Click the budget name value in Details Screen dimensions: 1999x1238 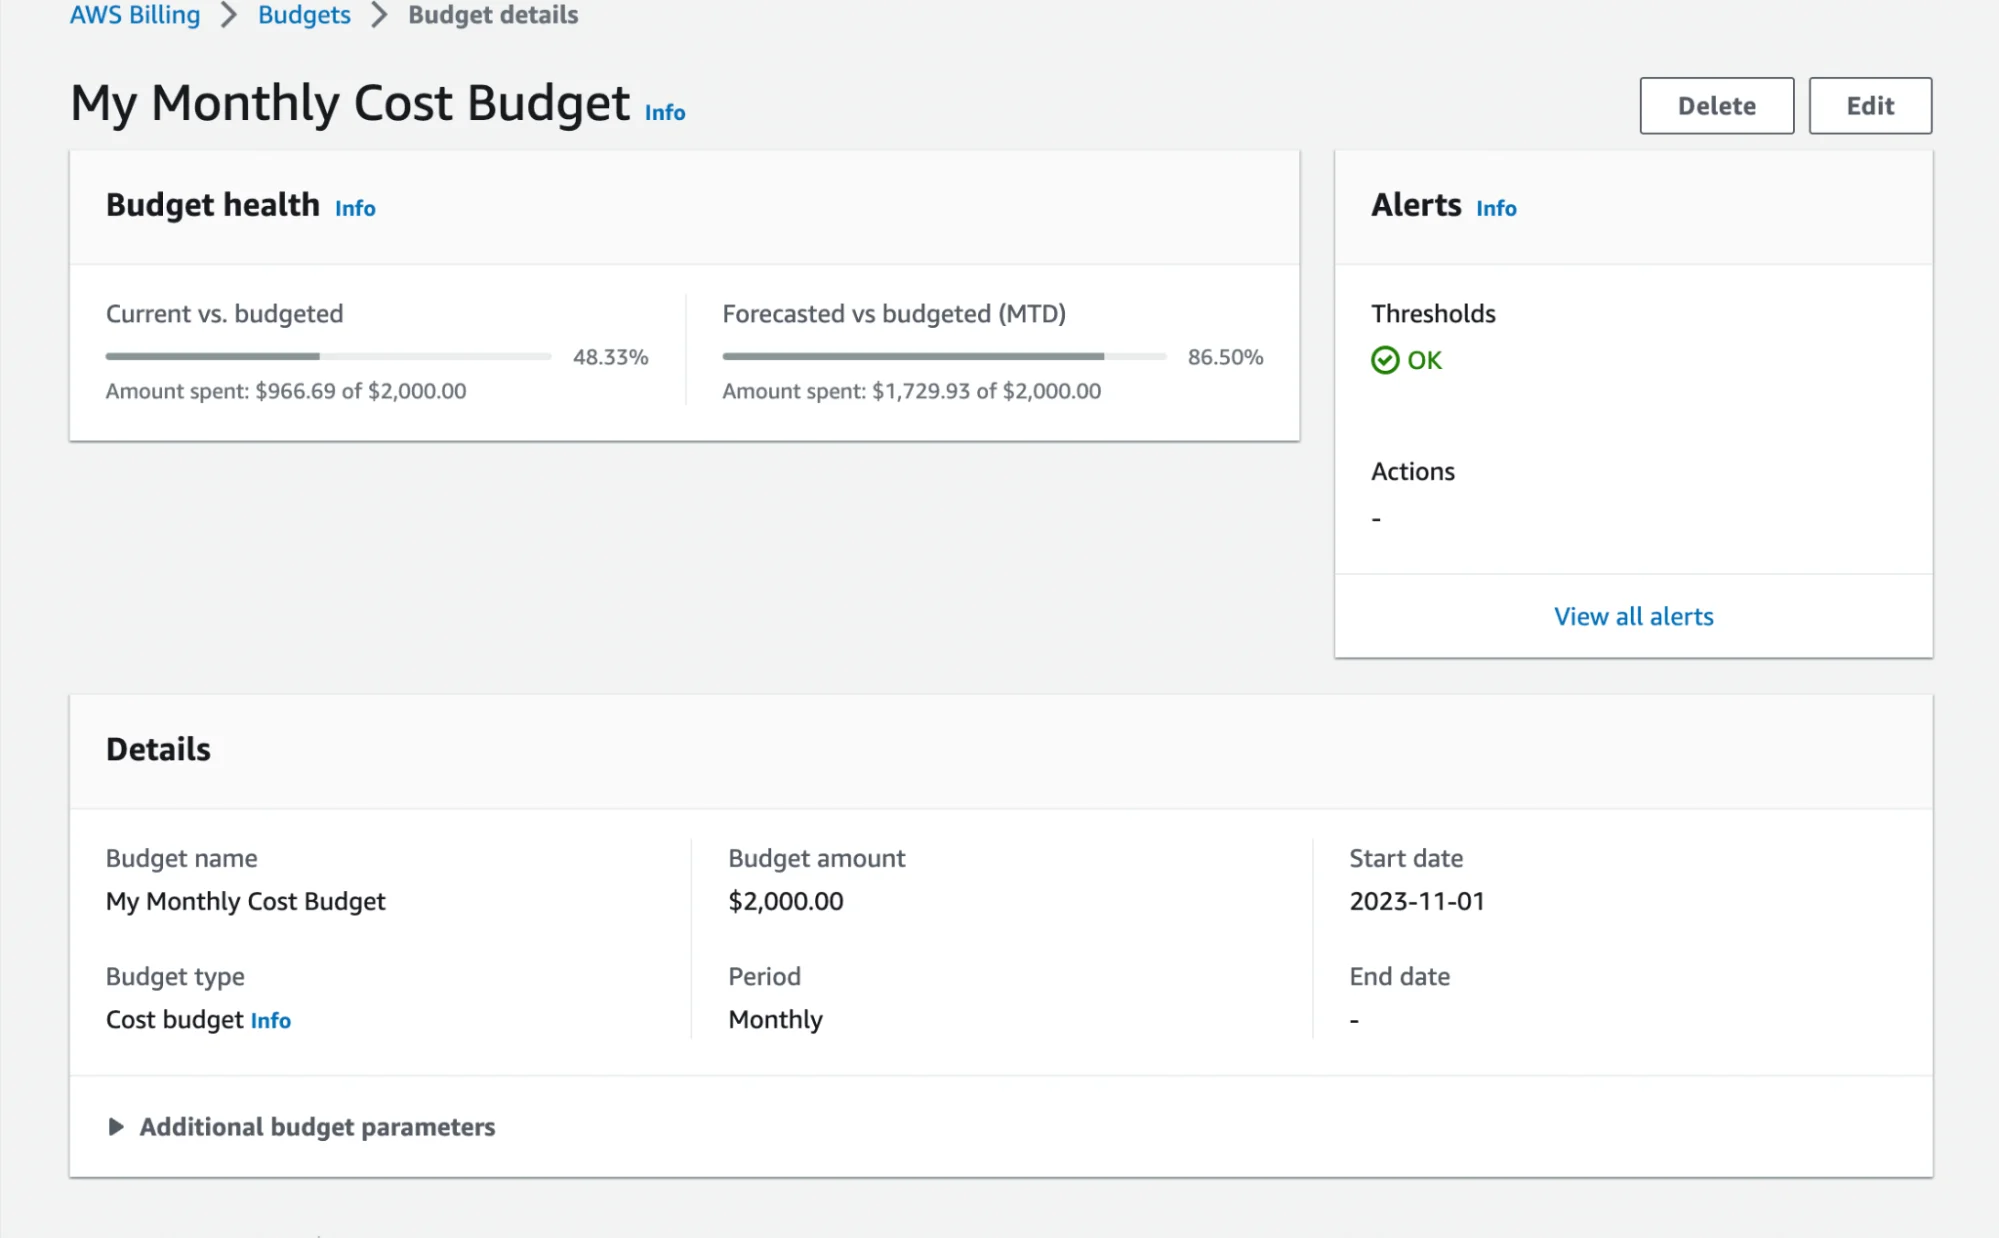click(x=245, y=901)
